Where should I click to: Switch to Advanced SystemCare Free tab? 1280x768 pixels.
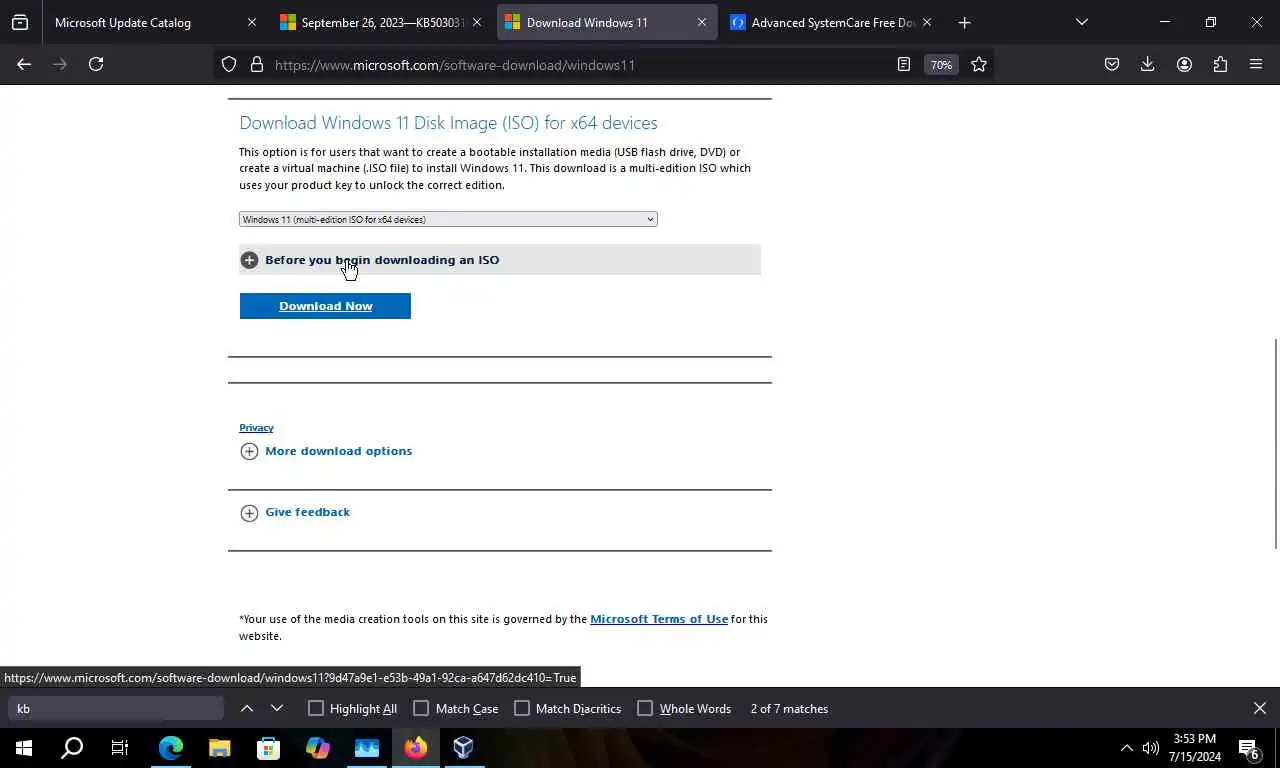pyautogui.click(x=833, y=22)
